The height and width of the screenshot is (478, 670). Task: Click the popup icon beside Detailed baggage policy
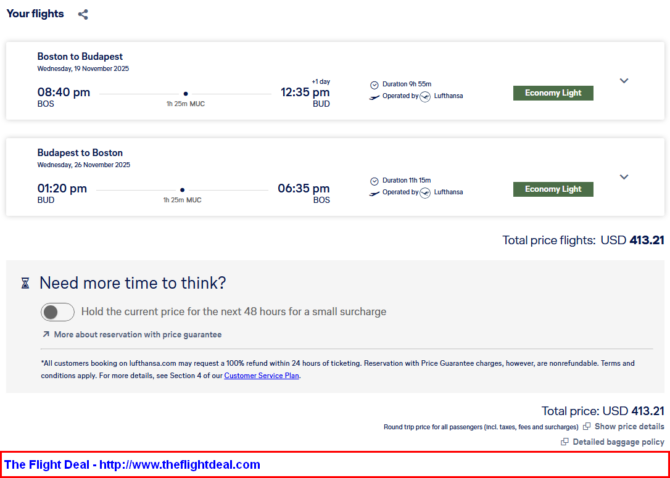(x=565, y=442)
